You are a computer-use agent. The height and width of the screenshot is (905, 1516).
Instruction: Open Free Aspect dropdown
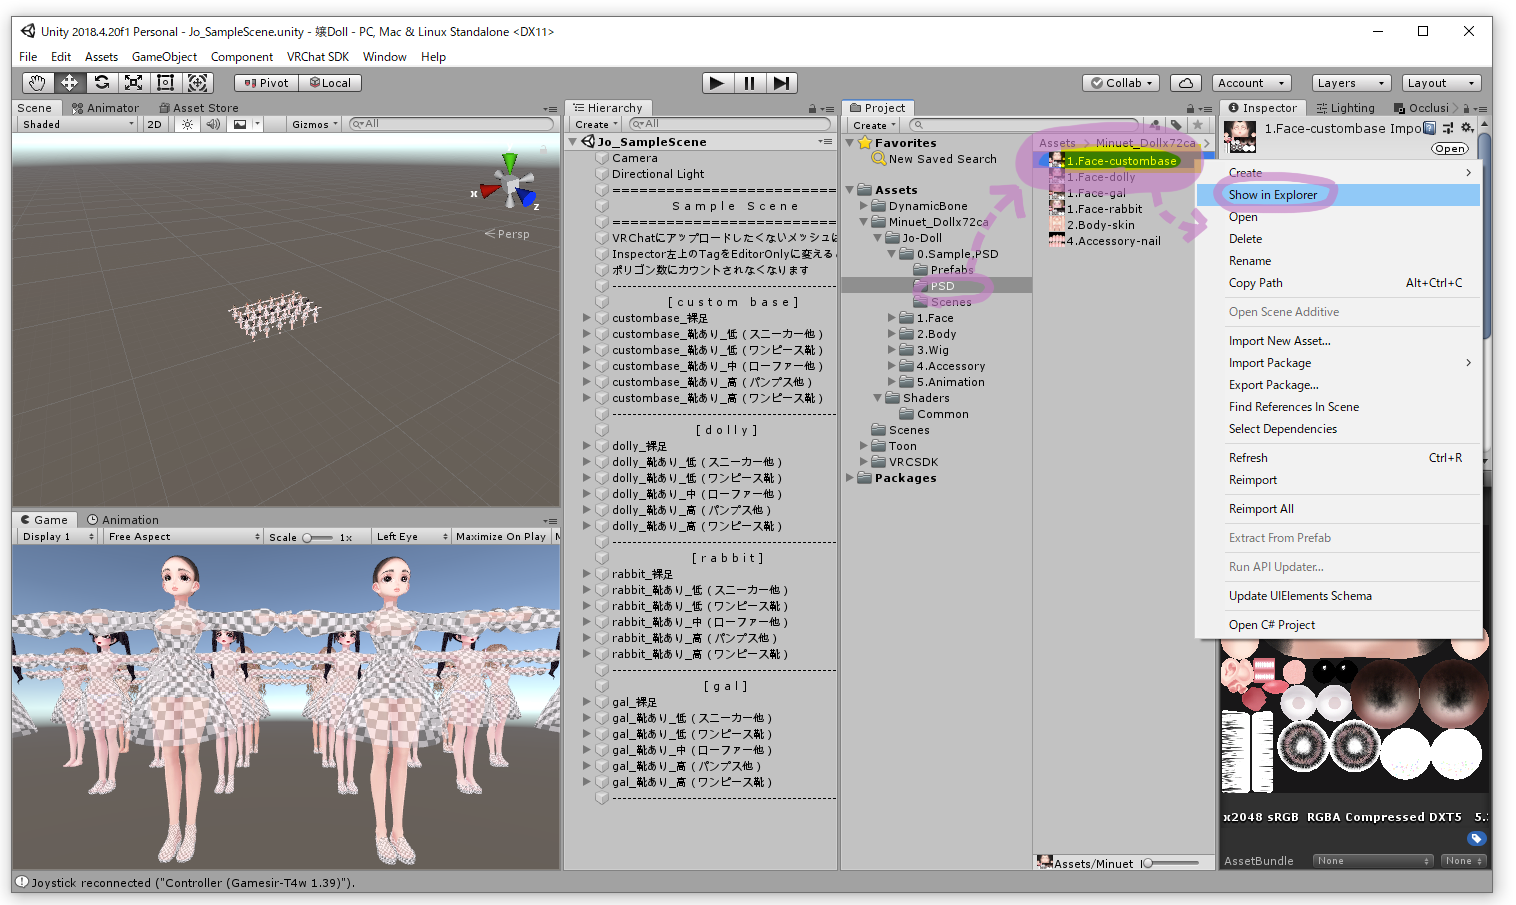(x=184, y=536)
